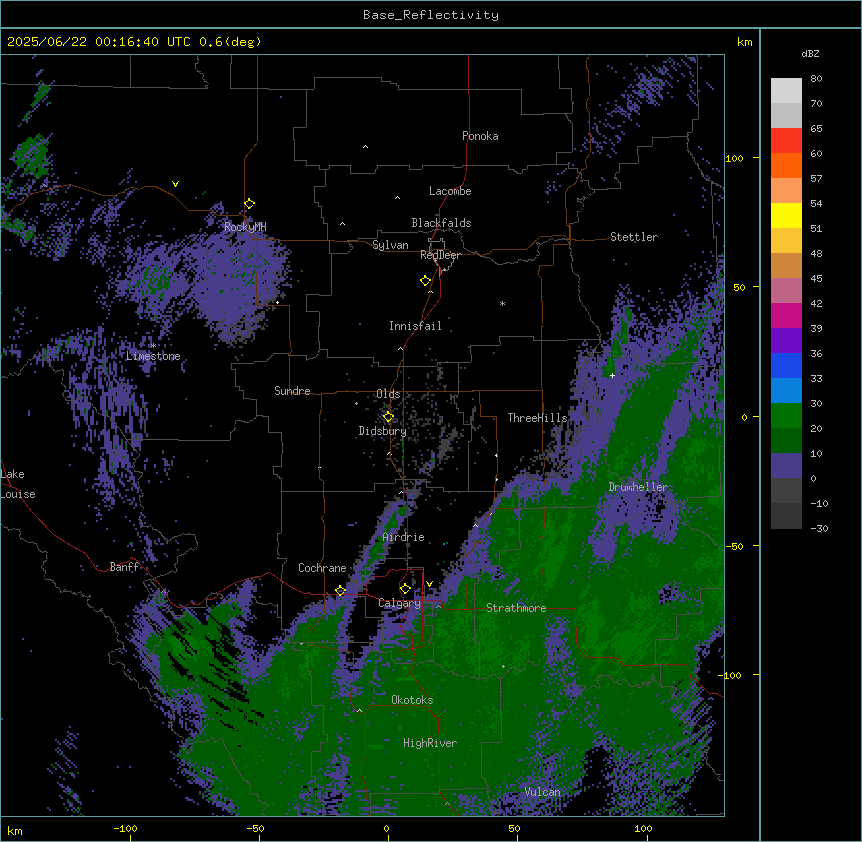
Task: Click the orange 60-57 dBZ legend band
Action: (786, 165)
